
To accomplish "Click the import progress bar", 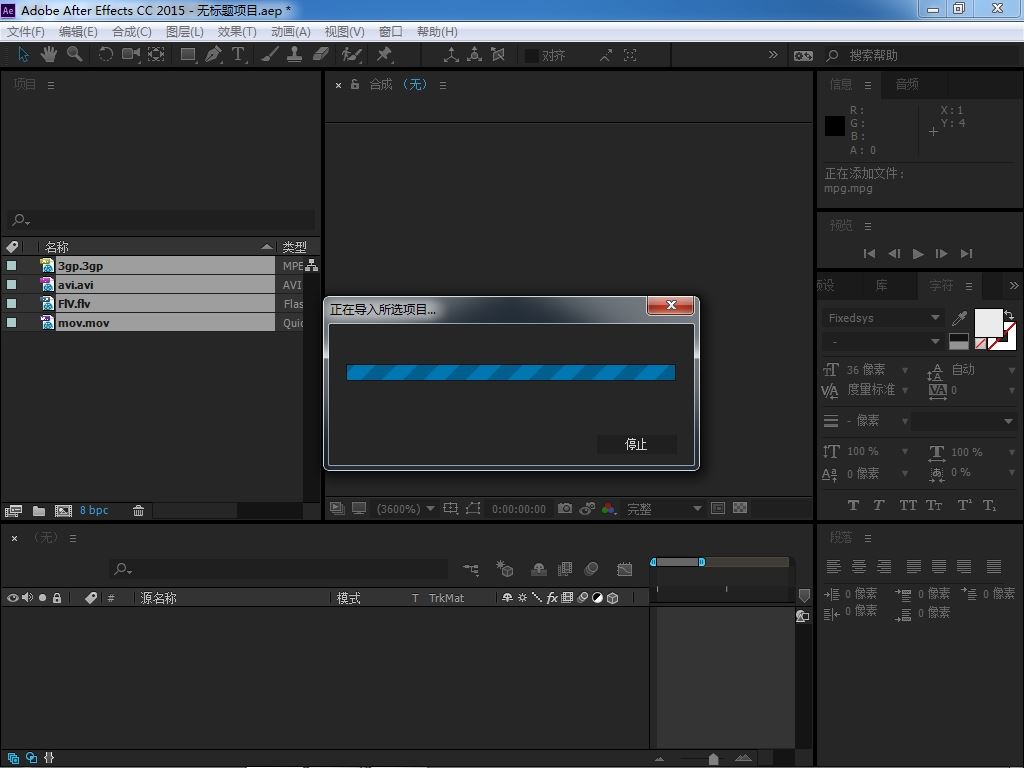I will (x=511, y=372).
